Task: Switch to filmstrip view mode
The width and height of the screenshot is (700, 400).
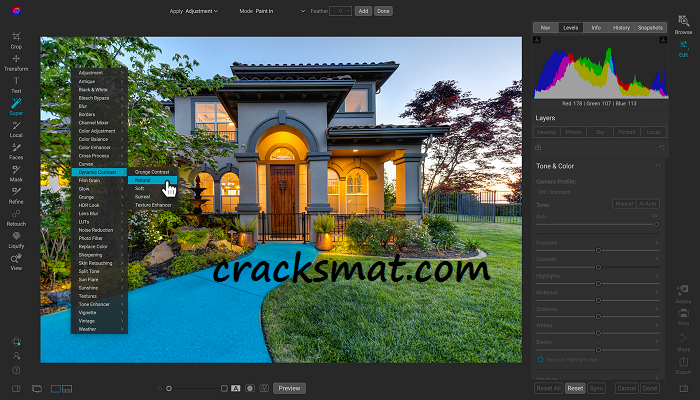Action: pos(67,388)
